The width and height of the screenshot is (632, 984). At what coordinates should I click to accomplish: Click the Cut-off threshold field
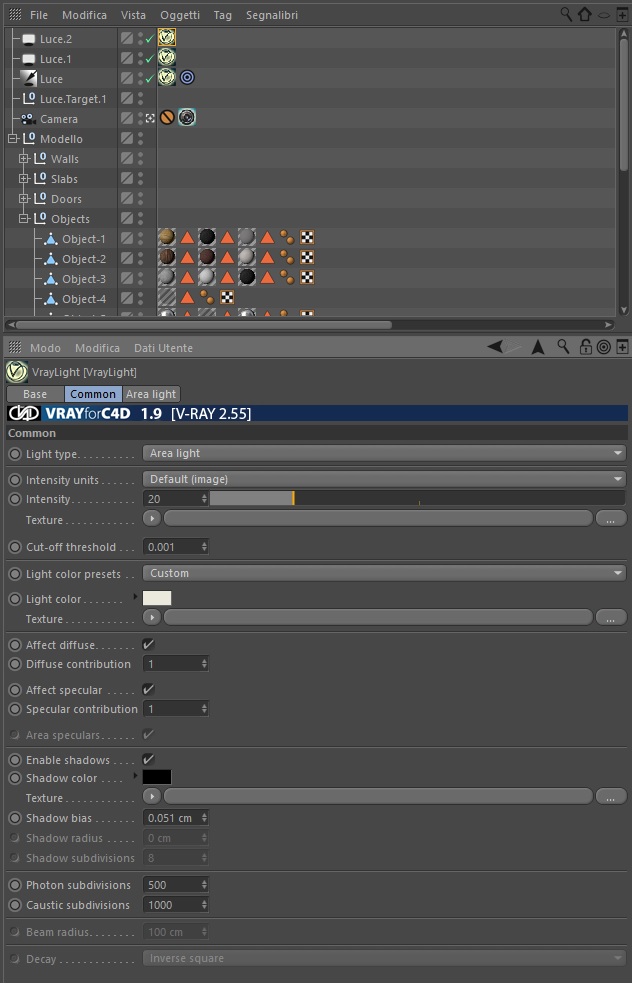pos(175,547)
